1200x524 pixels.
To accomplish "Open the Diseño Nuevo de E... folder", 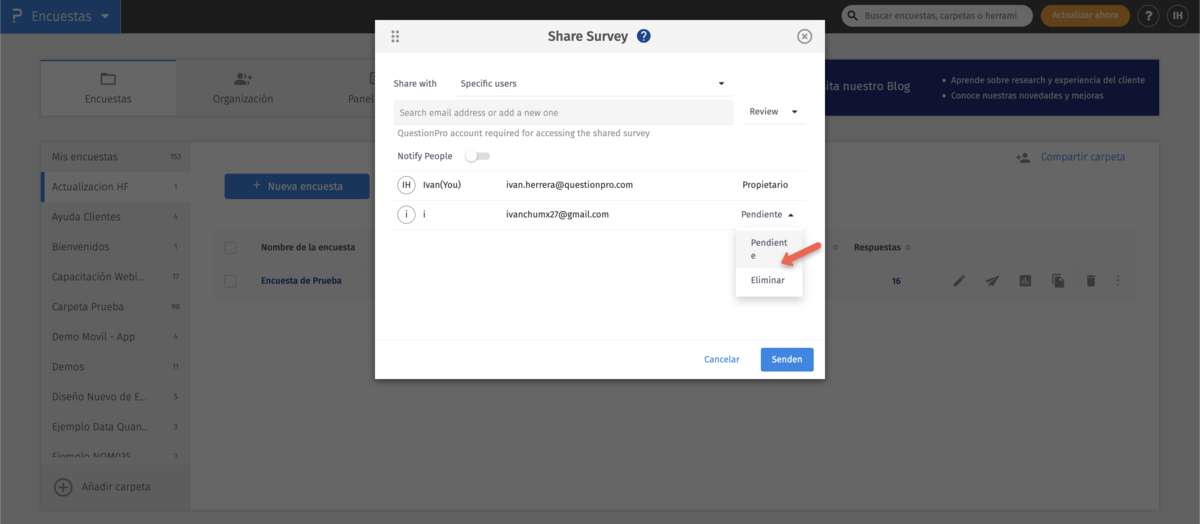I will 115,397.
